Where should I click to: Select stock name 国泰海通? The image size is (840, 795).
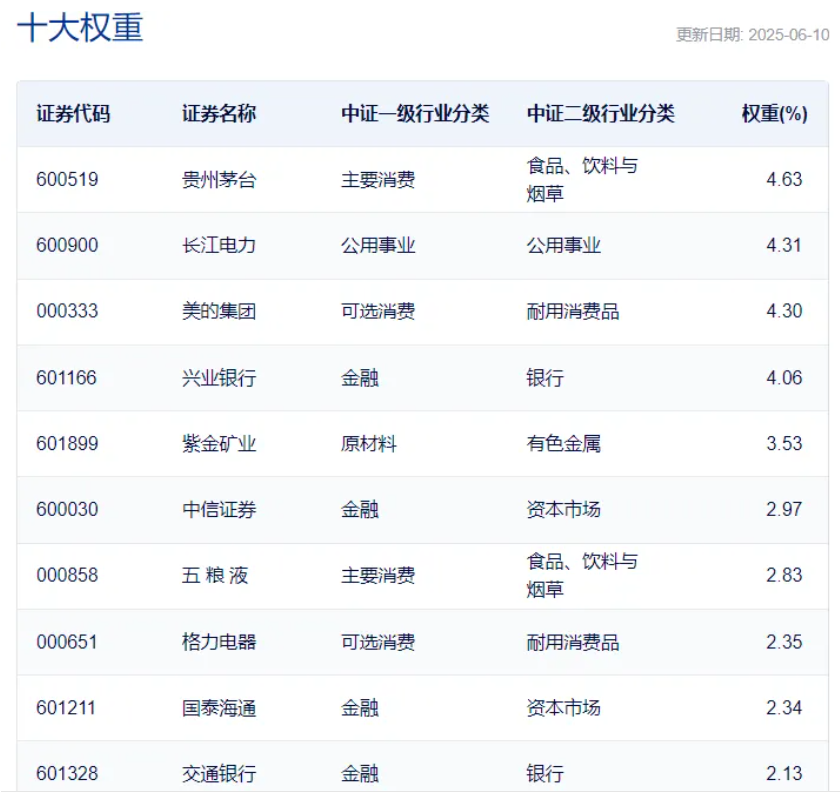pos(219,708)
